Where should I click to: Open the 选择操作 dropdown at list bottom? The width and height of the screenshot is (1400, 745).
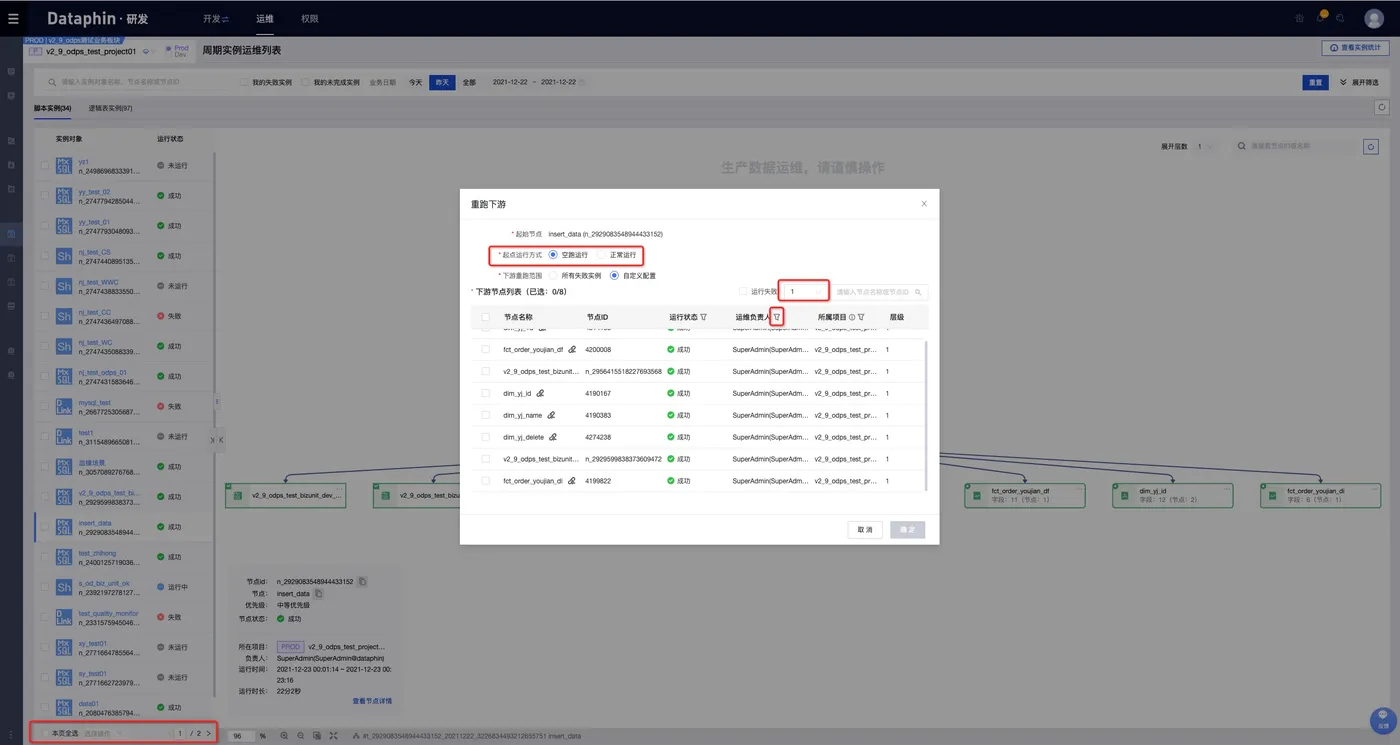pyautogui.click(x=103, y=734)
